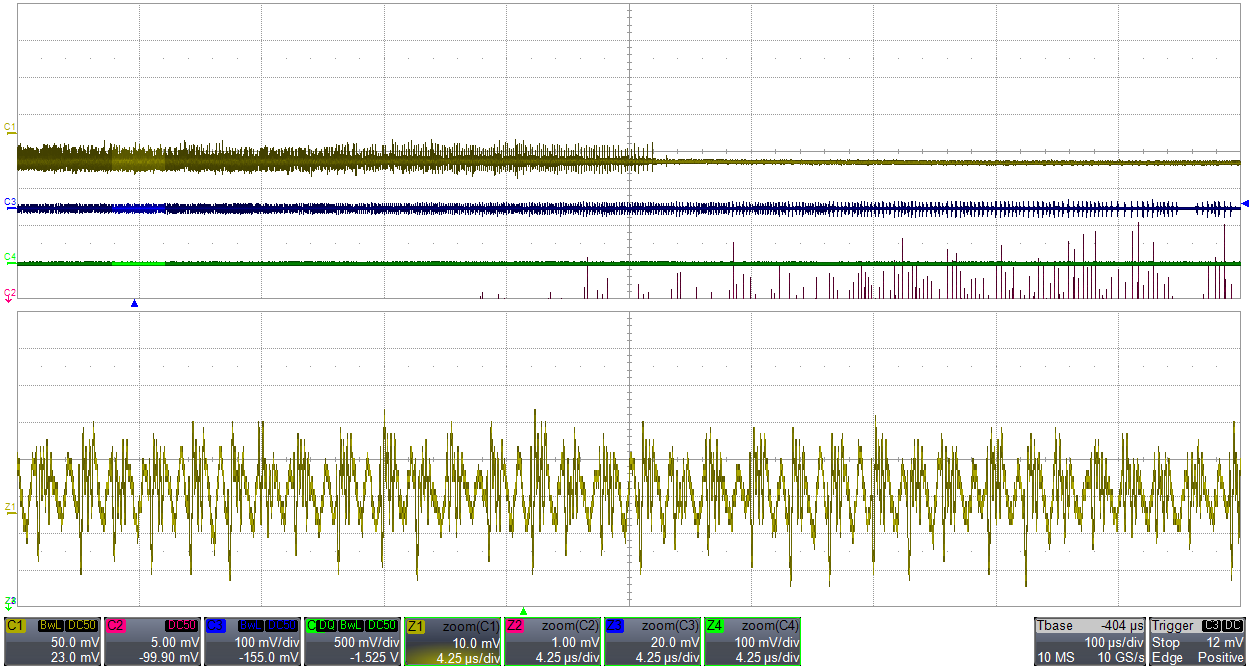Select the blue C3 trace label marker
Viewport: 1251px width, 667px height.
(x=10, y=203)
